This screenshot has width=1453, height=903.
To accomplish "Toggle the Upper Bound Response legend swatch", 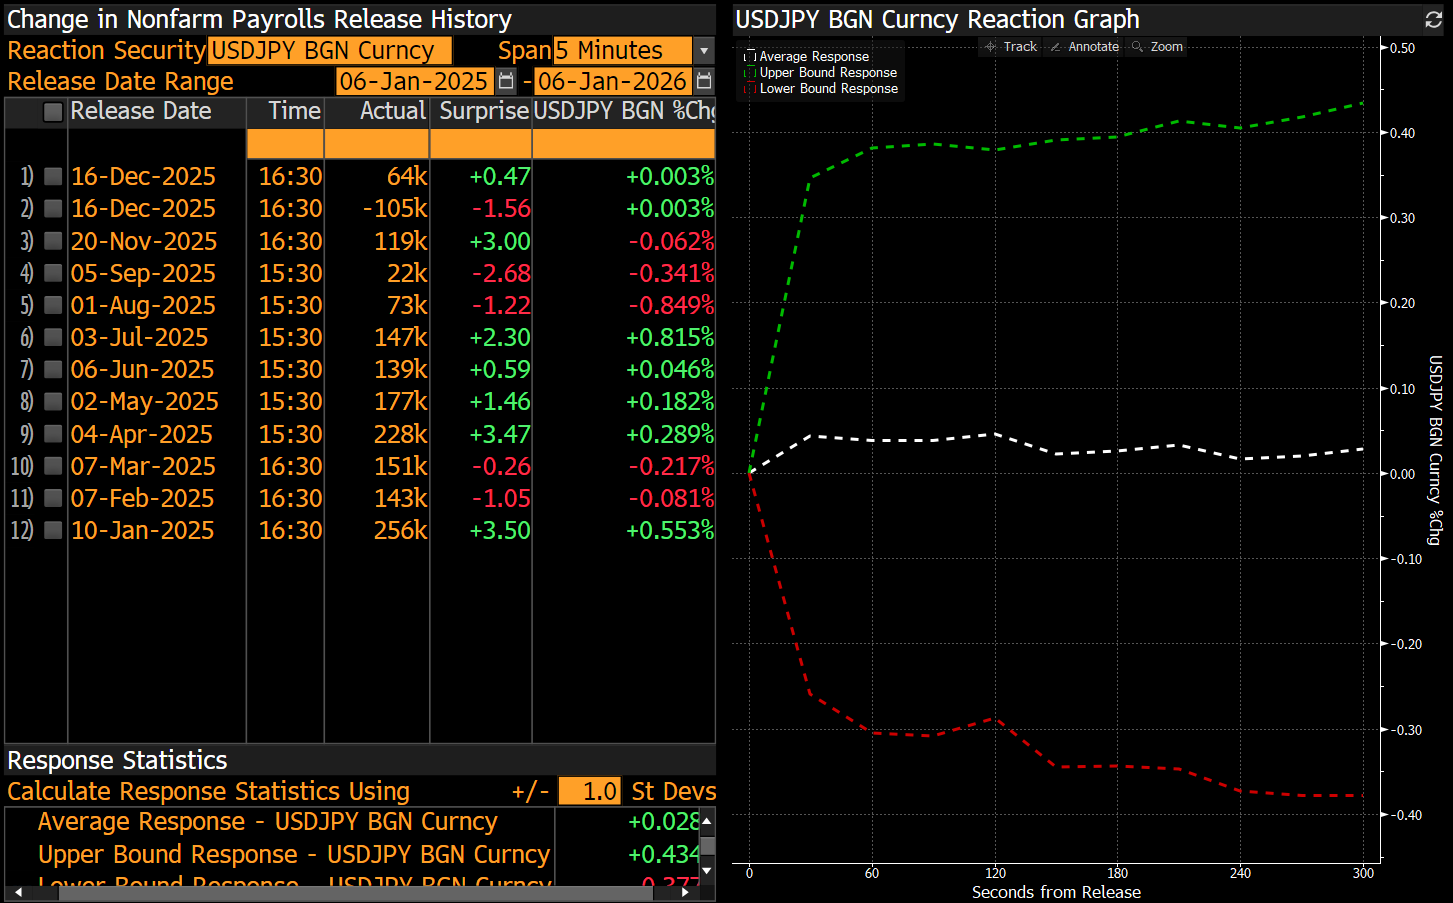I will tap(750, 73).
